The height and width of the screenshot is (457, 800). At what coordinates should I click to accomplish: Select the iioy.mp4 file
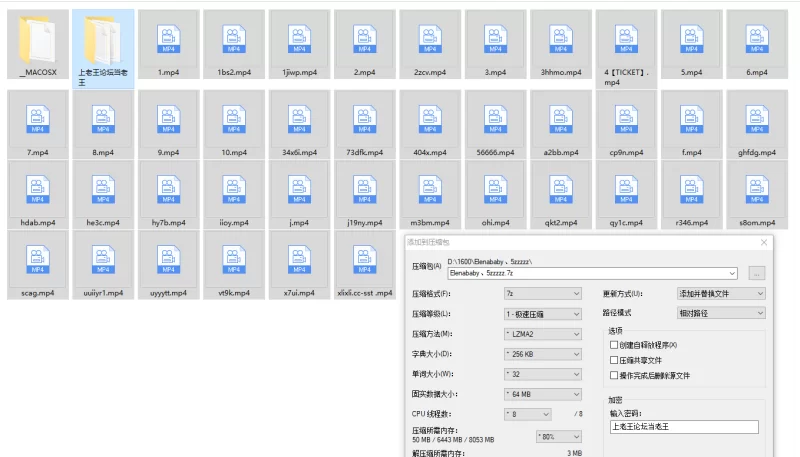pyautogui.click(x=234, y=195)
